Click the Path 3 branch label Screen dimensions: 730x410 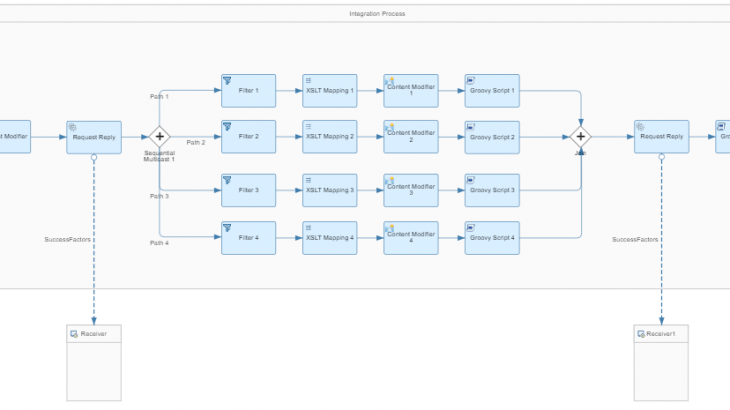159,196
